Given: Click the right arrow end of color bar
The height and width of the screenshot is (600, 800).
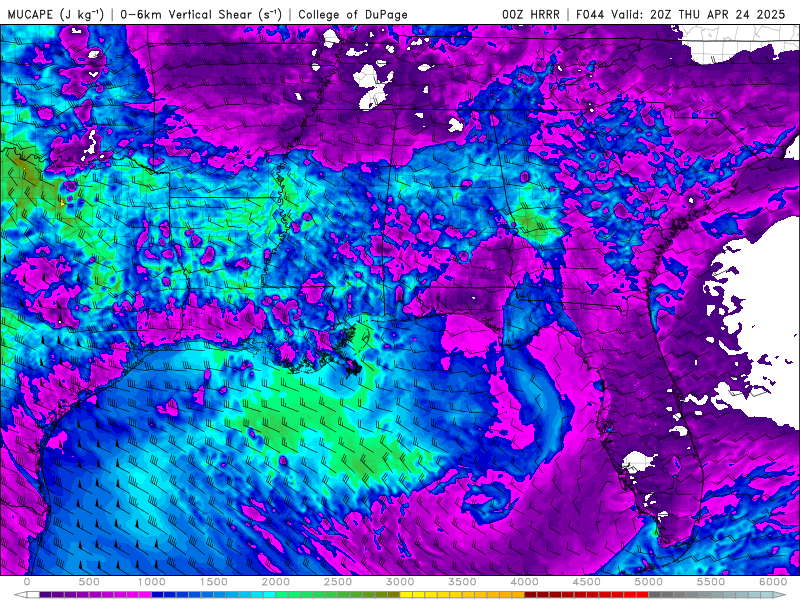Looking at the screenshot, I should pos(781,595).
